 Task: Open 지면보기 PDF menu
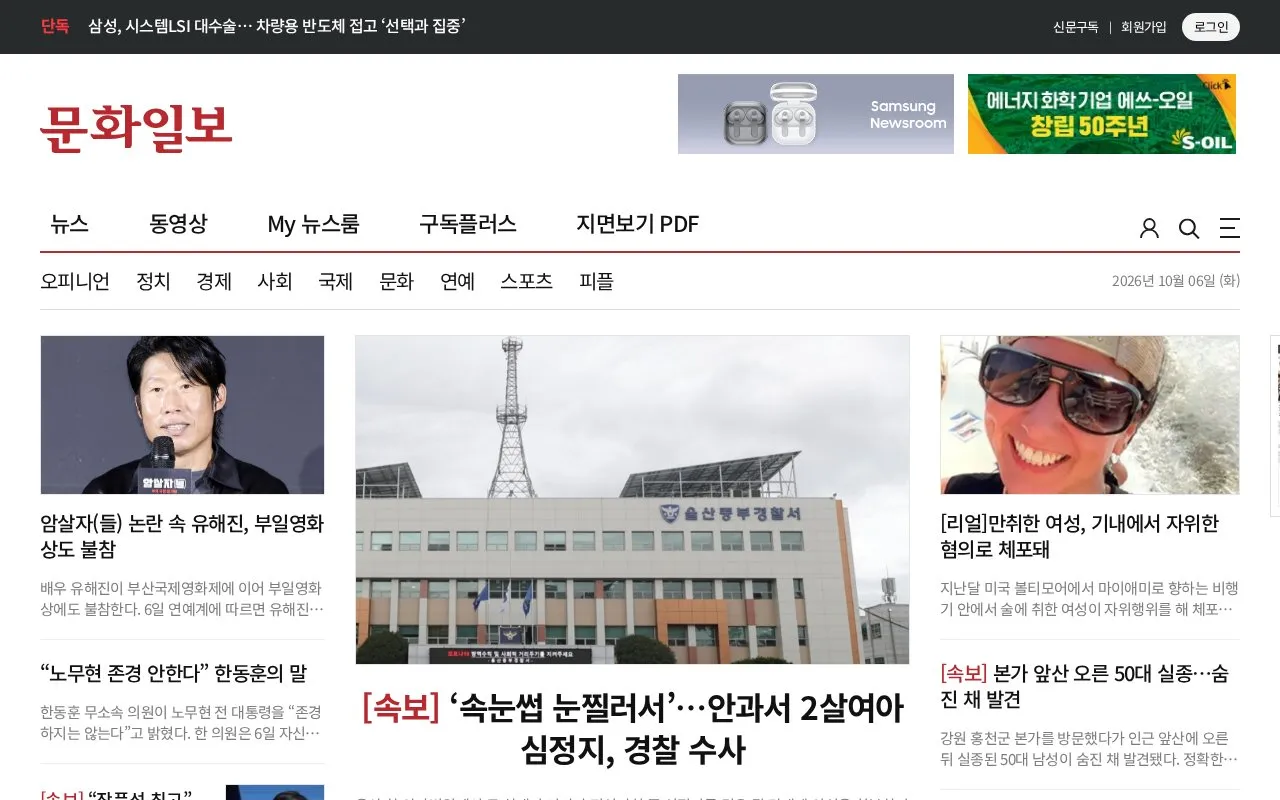tap(637, 224)
